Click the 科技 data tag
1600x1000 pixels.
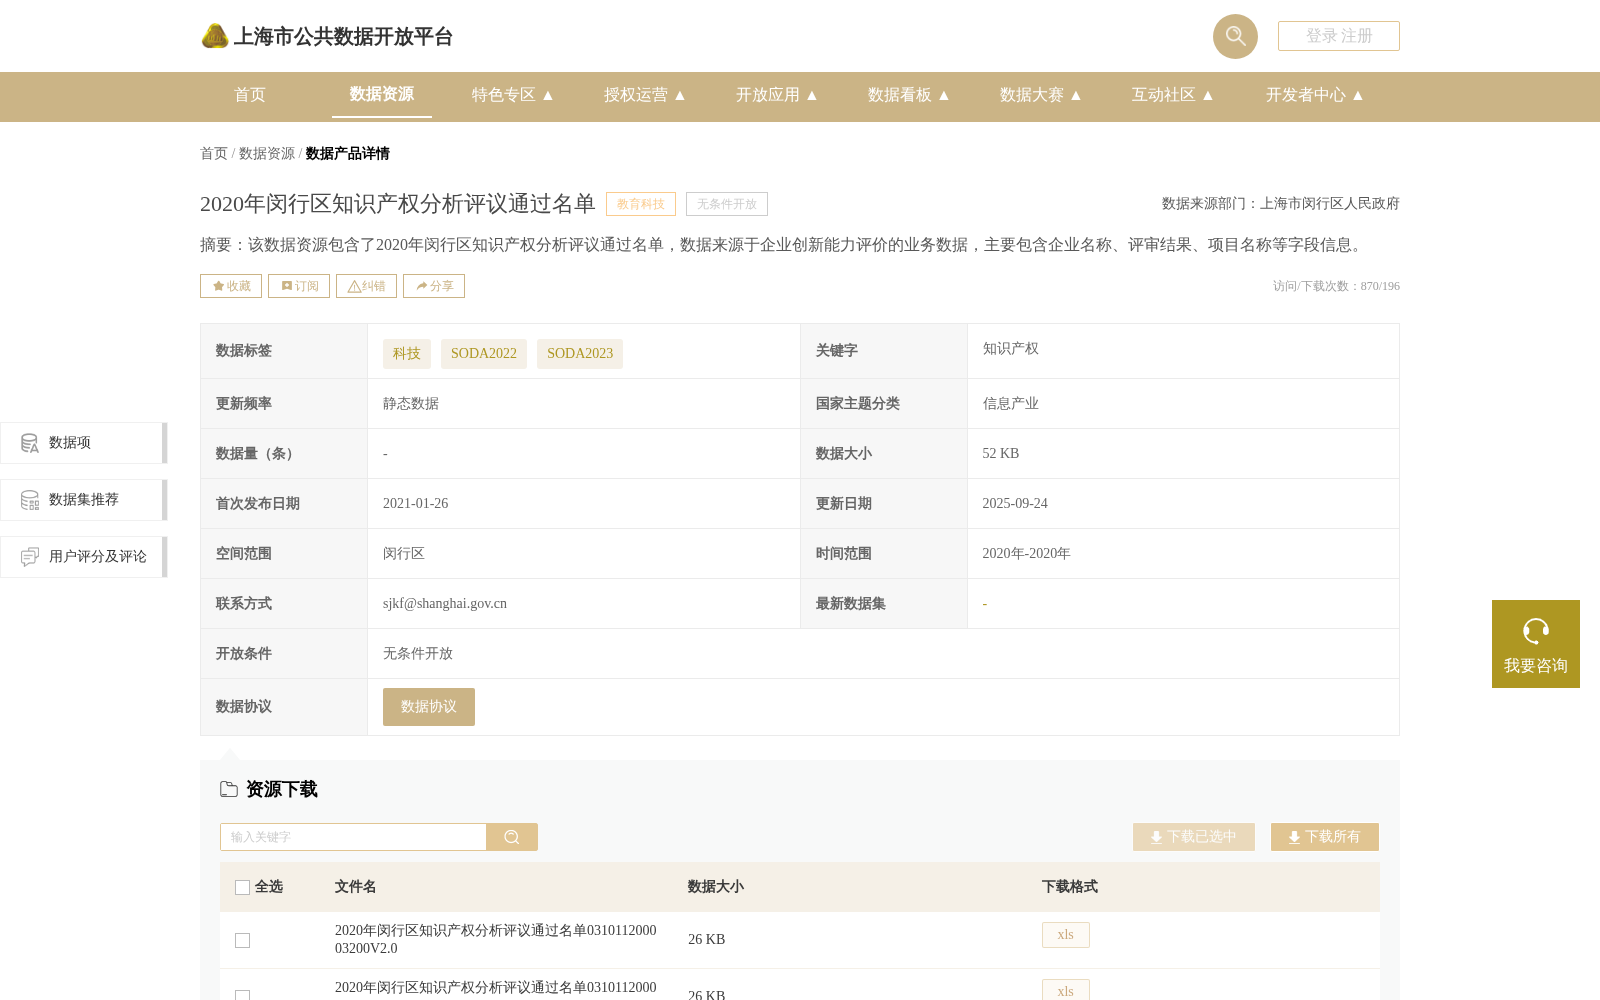407,354
